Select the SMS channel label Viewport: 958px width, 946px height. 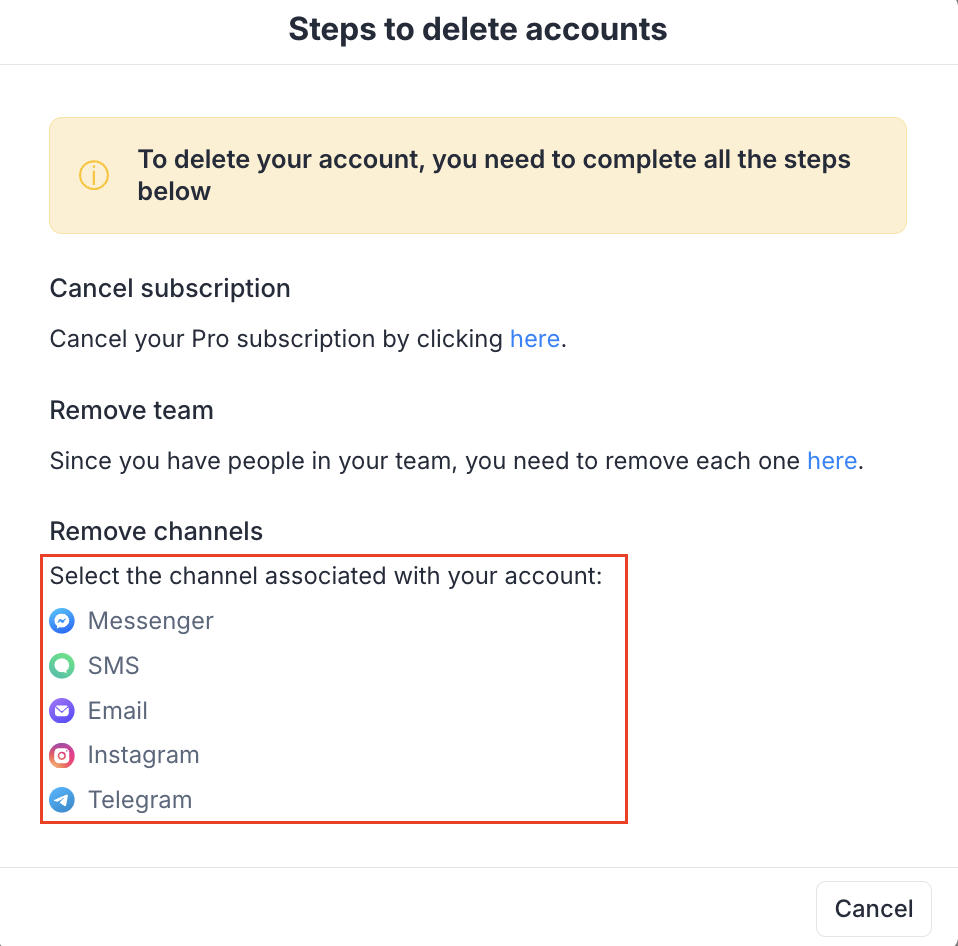113,666
